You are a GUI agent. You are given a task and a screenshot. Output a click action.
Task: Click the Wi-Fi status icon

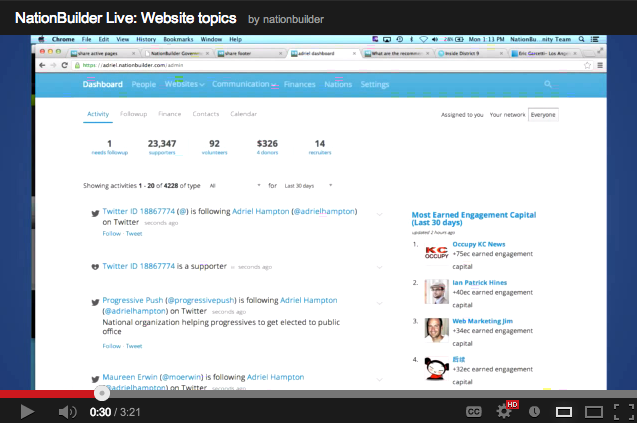coord(423,39)
